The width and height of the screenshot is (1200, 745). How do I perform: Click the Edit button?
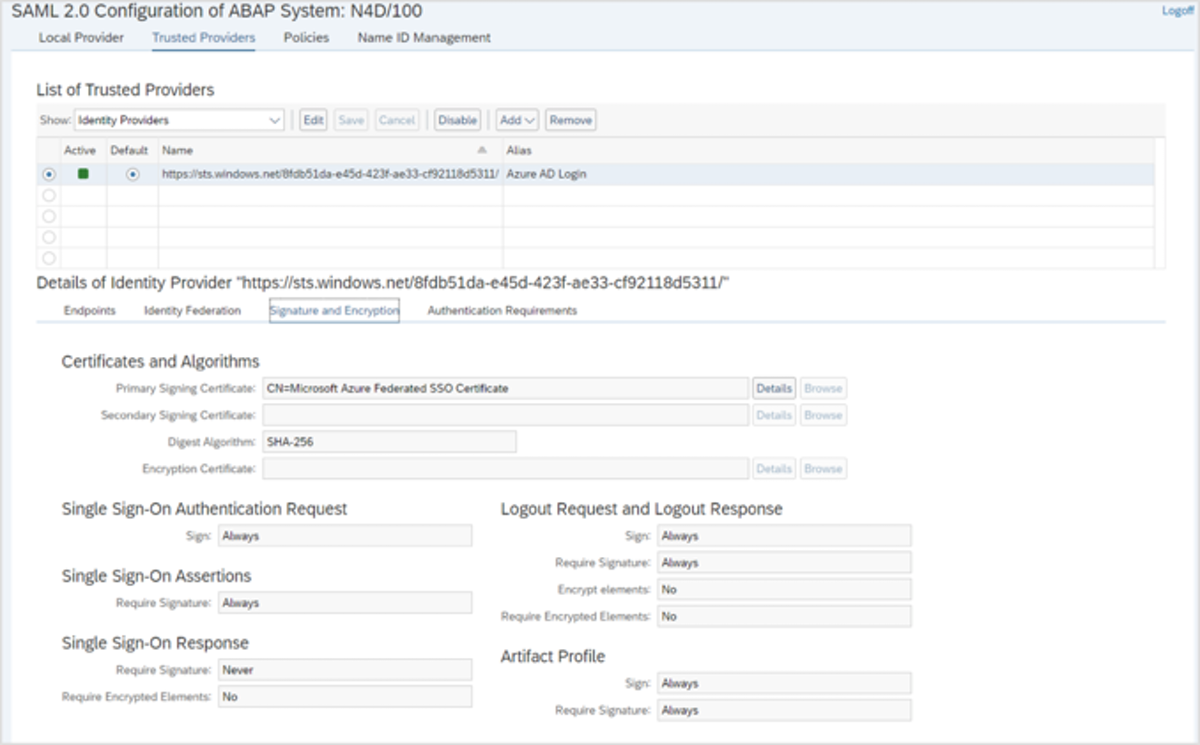[313, 120]
